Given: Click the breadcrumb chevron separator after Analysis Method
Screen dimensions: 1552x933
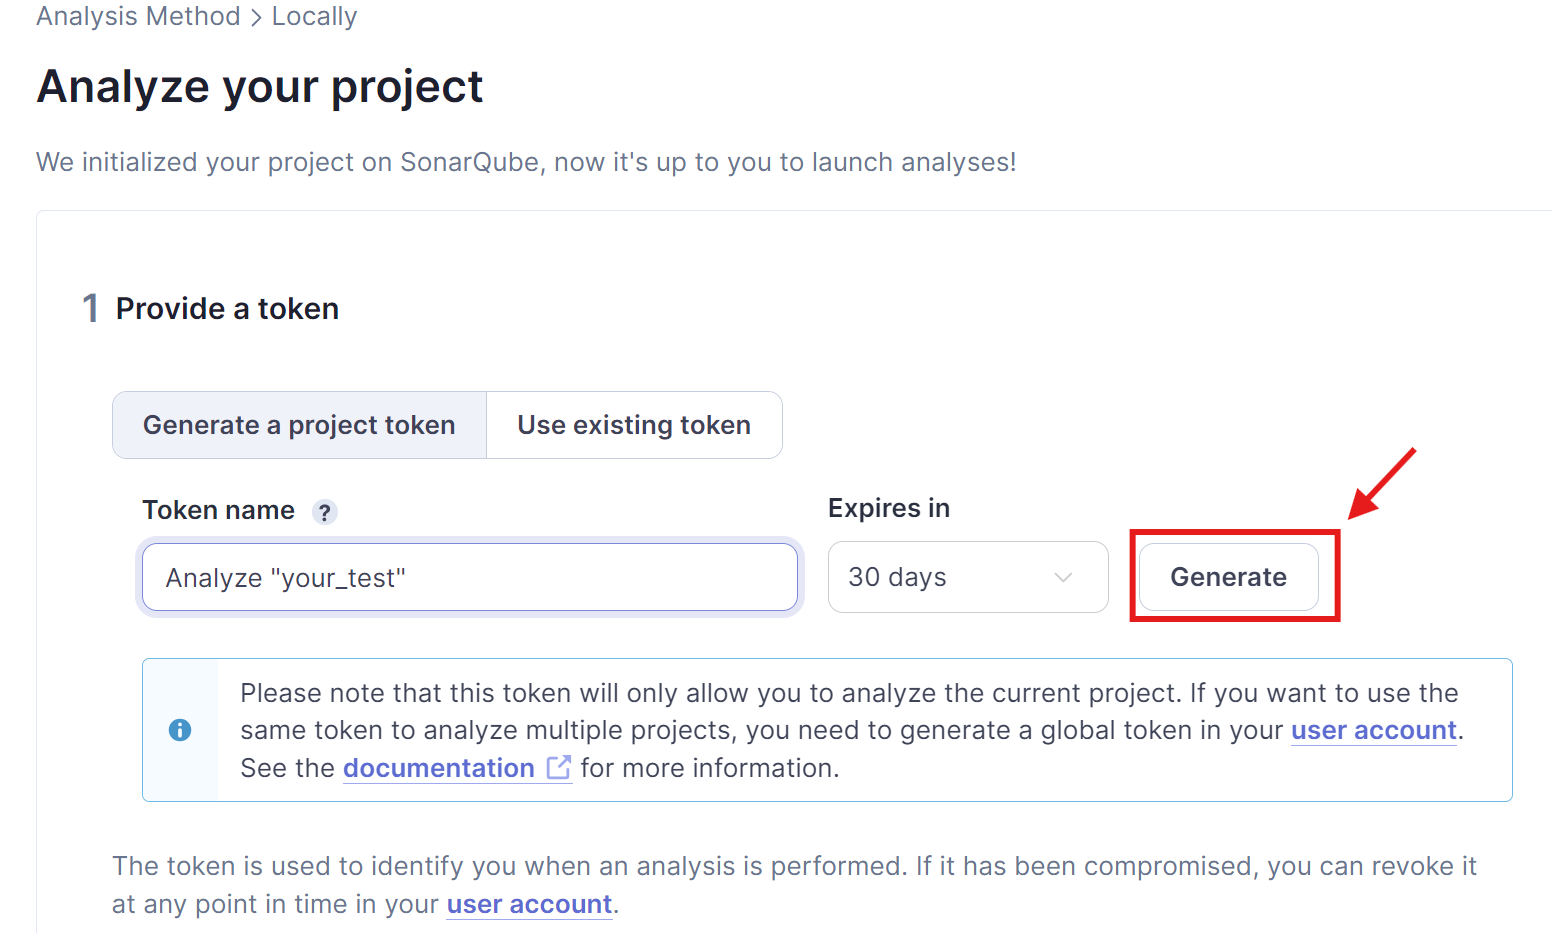Looking at the screenshot, I should (256, 17).
